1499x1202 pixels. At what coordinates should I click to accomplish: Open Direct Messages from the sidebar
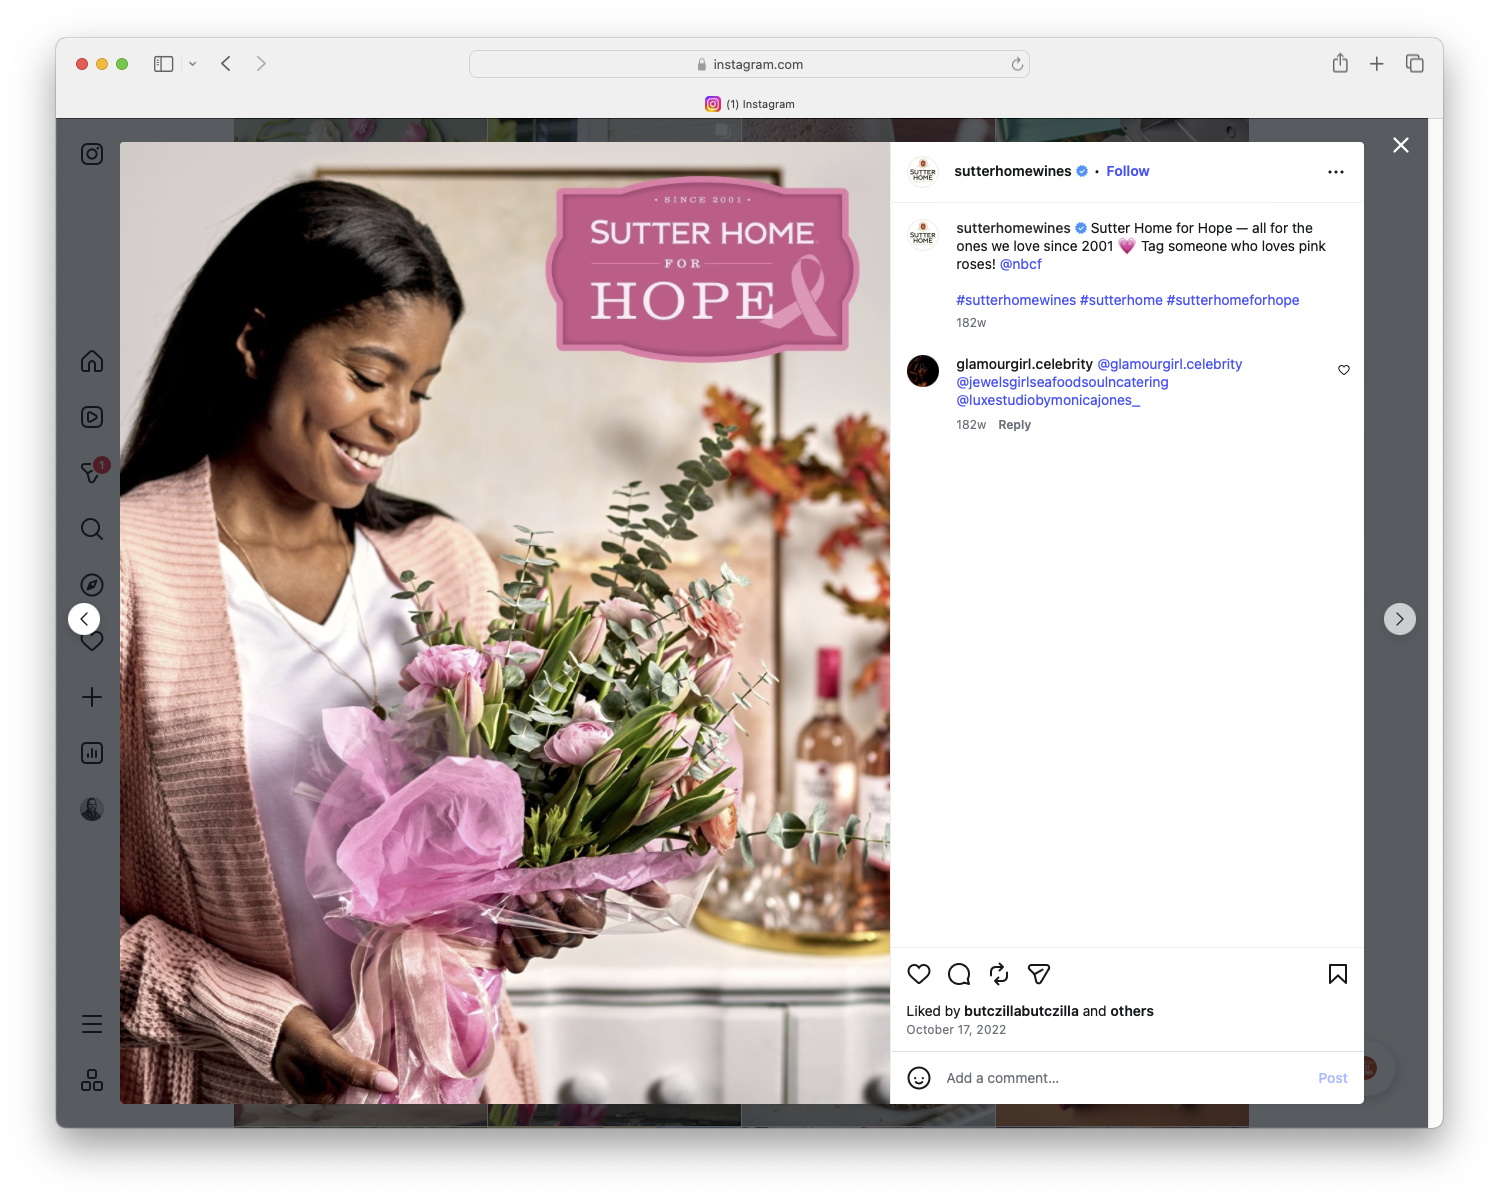(91, 473)
